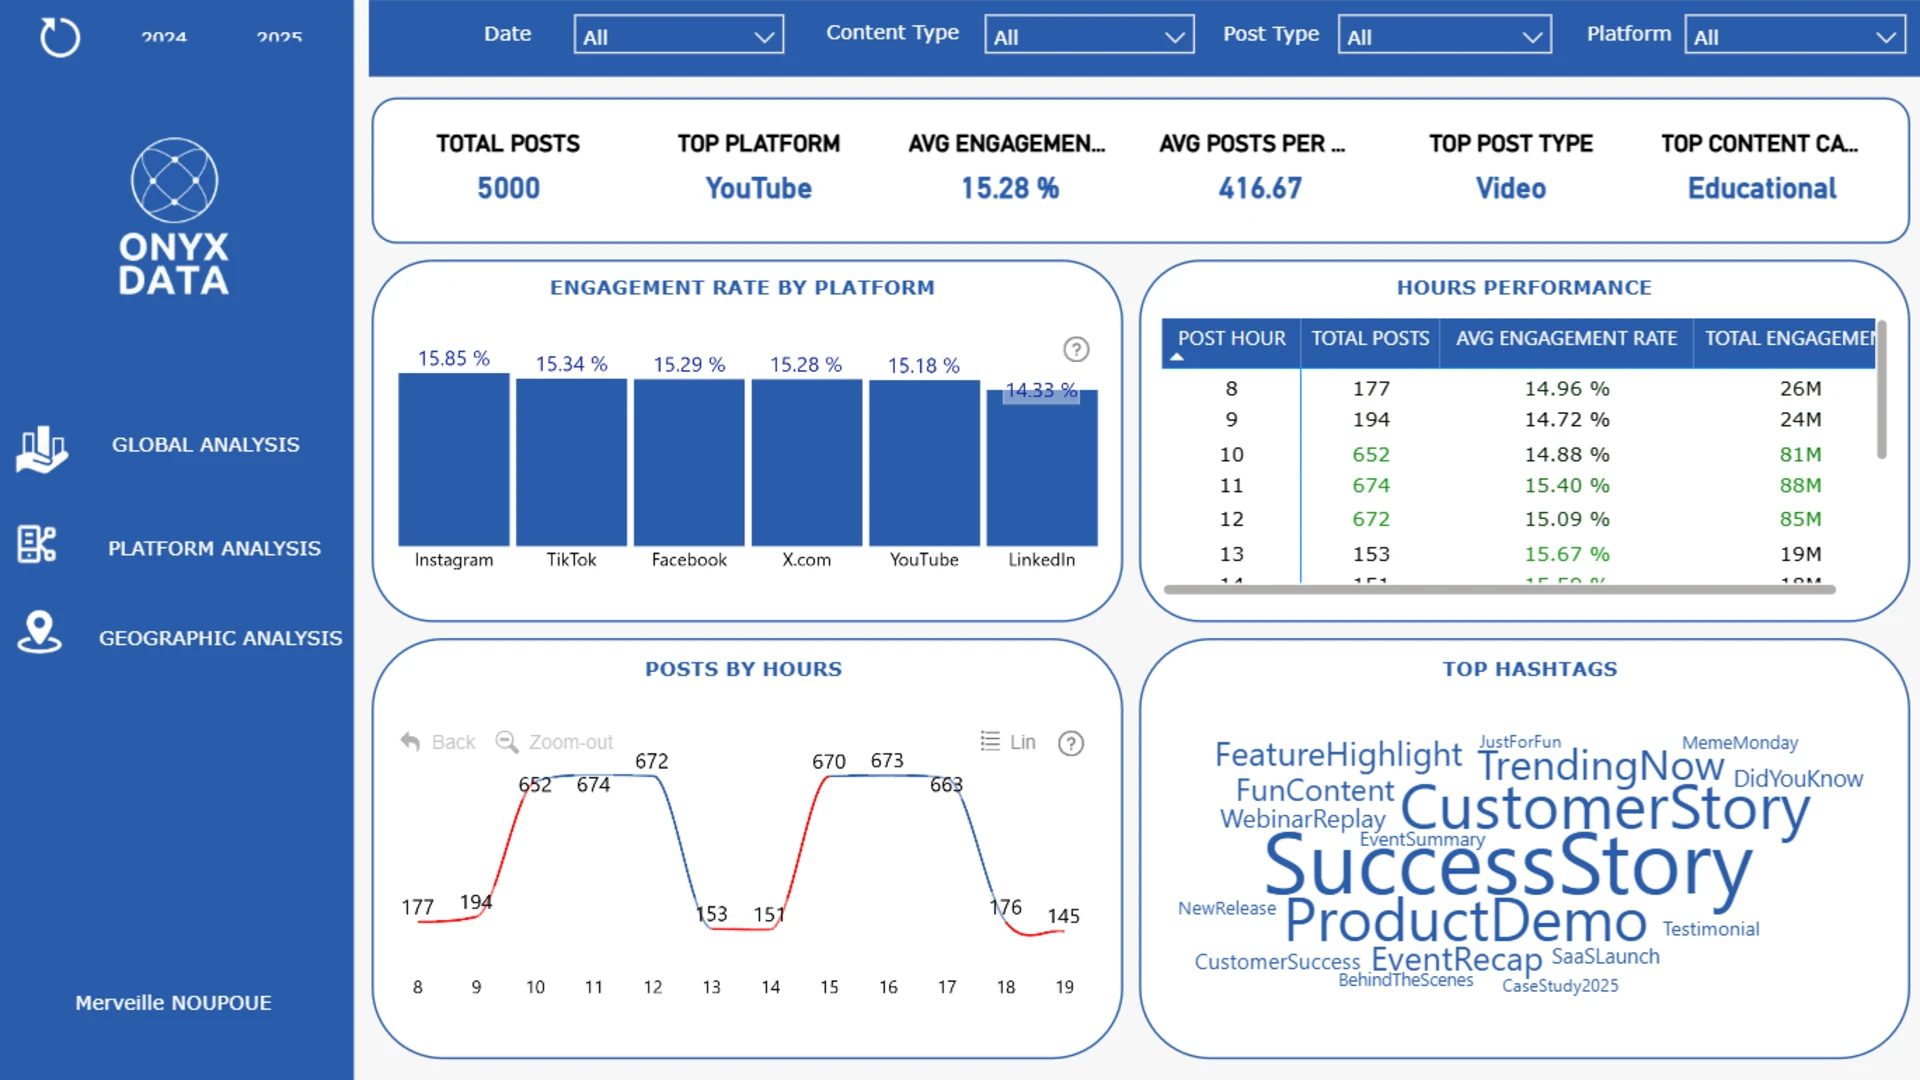Click the reset refresh arrow icon
Viewport: 1920px width, 1080px height.
[59, 38]
